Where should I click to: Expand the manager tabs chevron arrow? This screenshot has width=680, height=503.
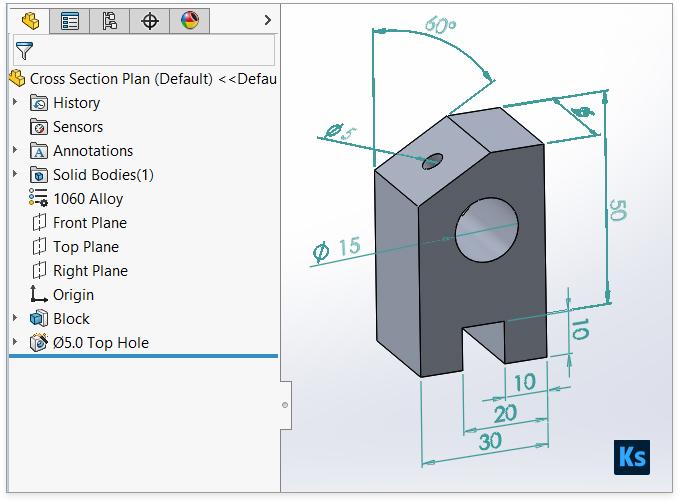[267, 20]
